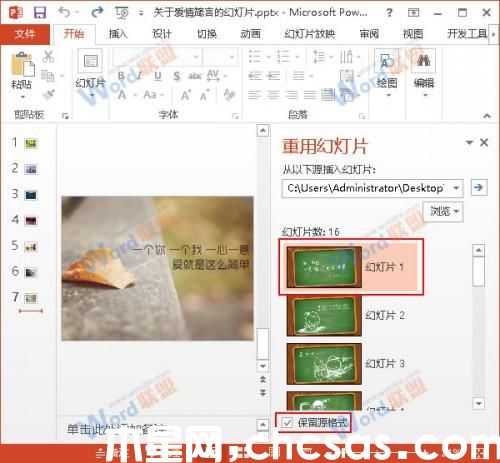Click the Numbering list icon
The width and height of the screenshot is (500, 463).
[283, 57]
